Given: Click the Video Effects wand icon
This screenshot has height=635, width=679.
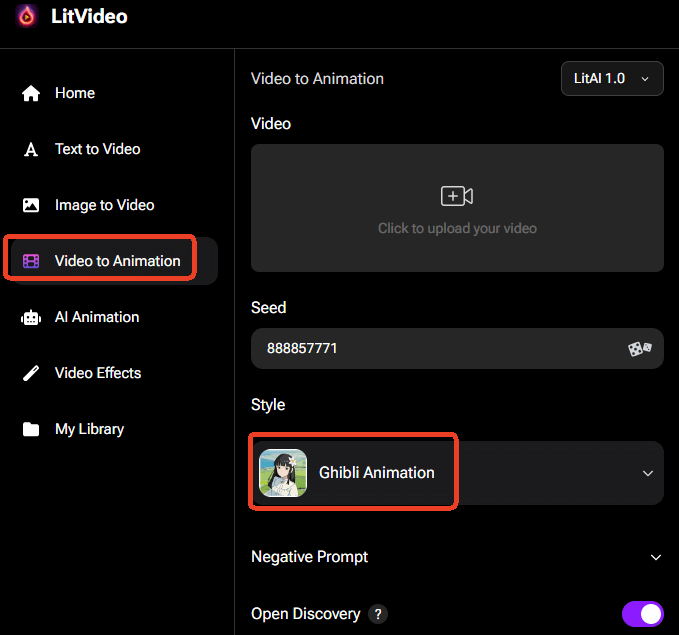Looking at the screenshot, I should pos(31,373).
